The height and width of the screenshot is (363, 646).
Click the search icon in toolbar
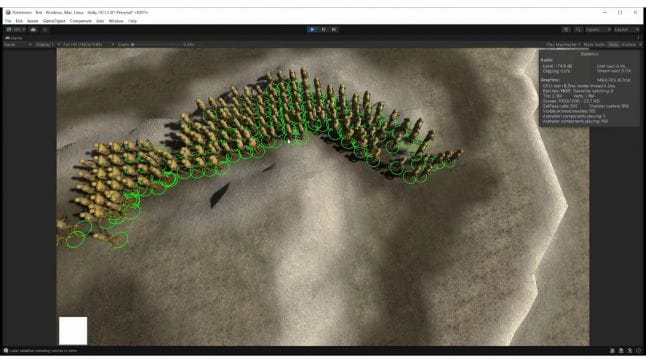[578, 29]
